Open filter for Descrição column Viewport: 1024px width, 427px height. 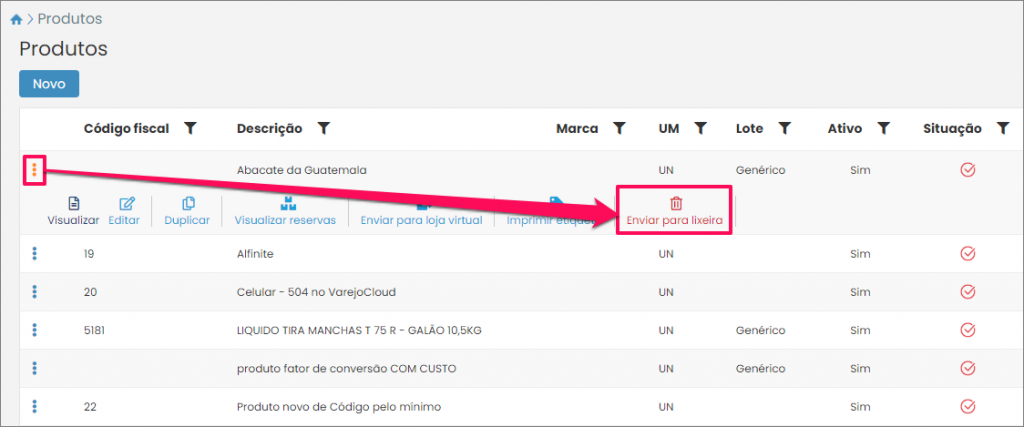click(x=323, y=128)
